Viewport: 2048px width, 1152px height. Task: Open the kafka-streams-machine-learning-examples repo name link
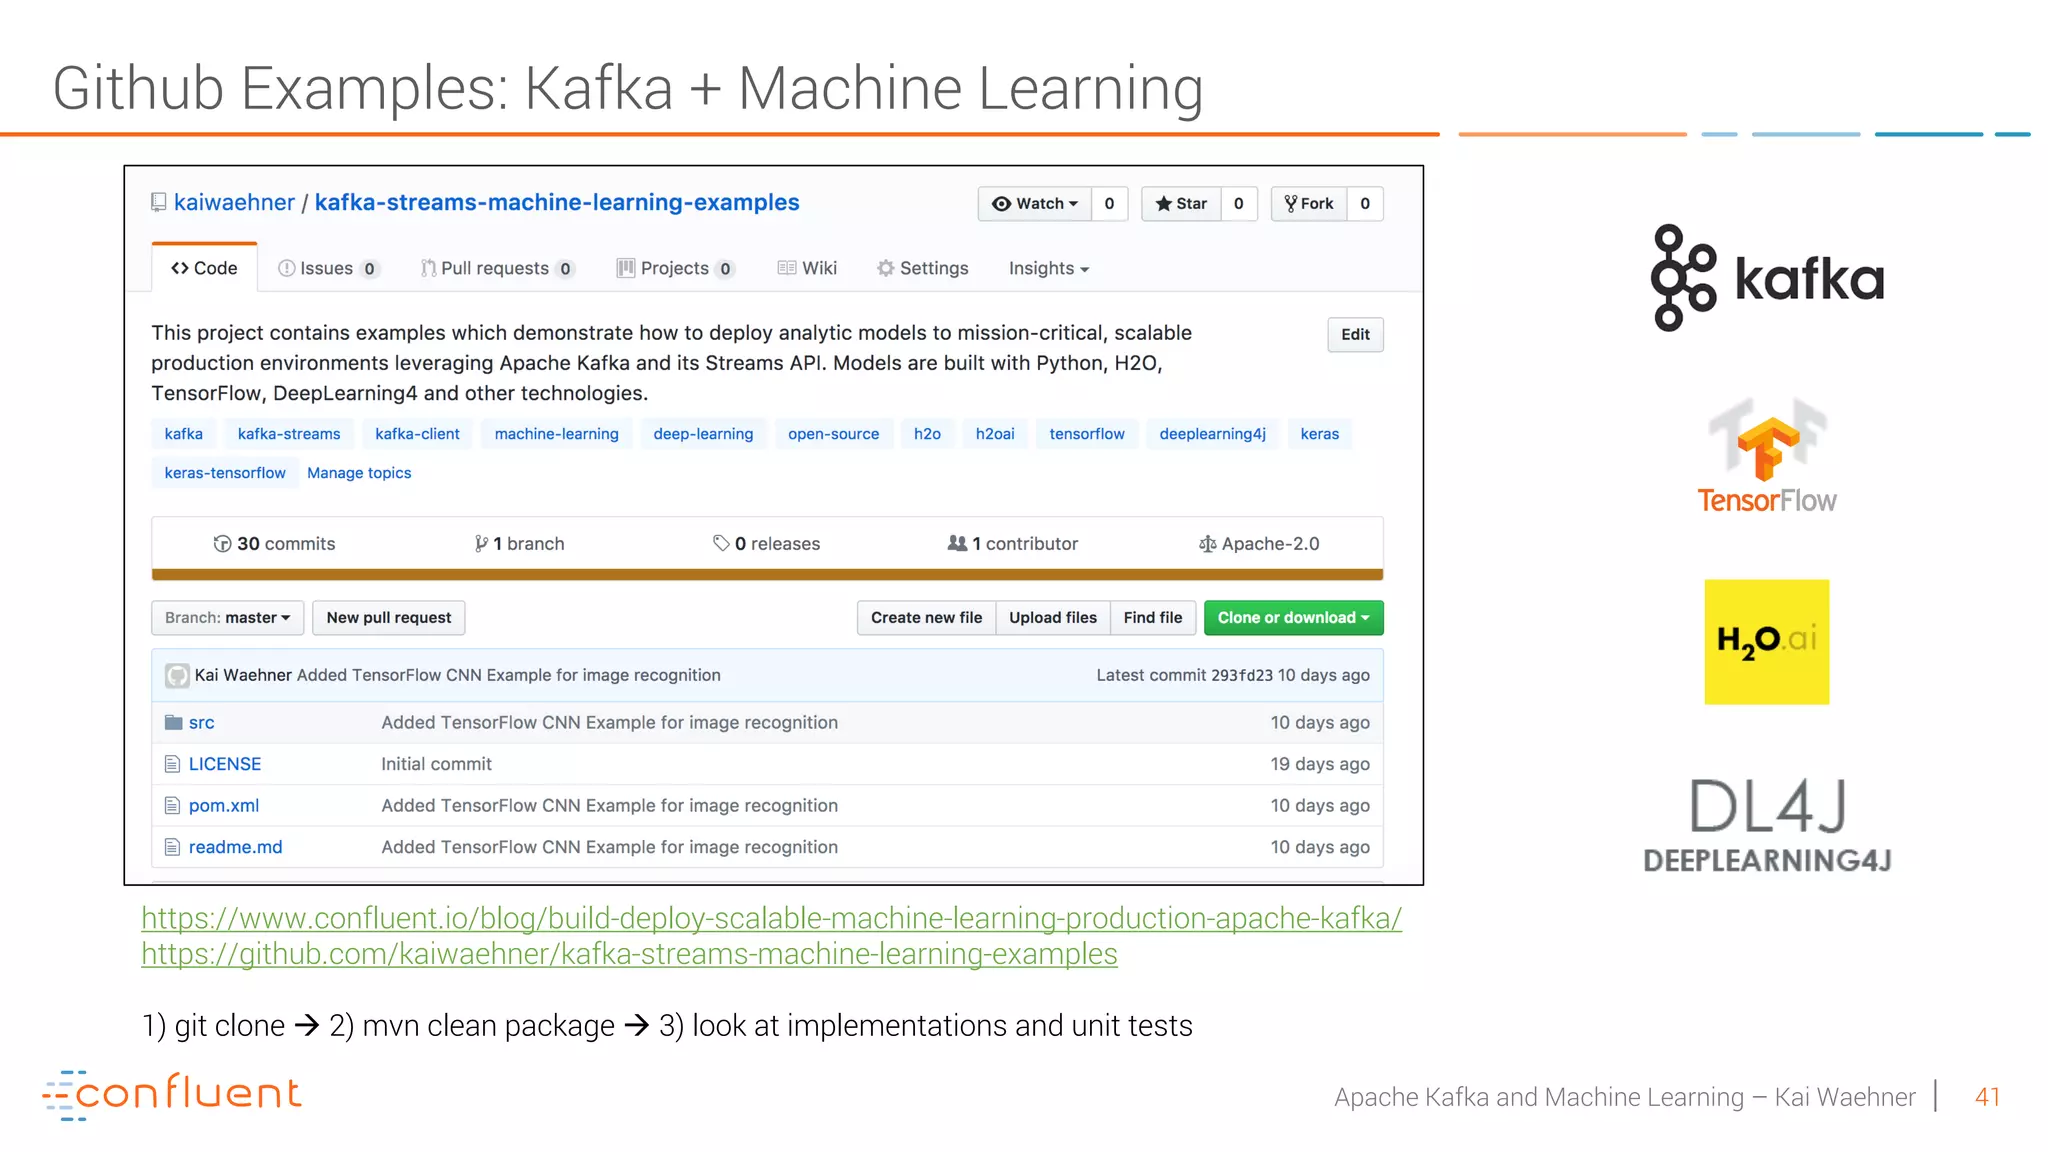[557, 203]
